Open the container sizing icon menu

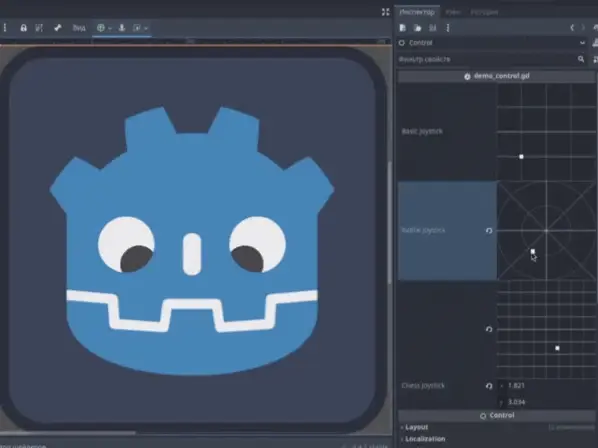pyautogui.click(x=140, y=28)
